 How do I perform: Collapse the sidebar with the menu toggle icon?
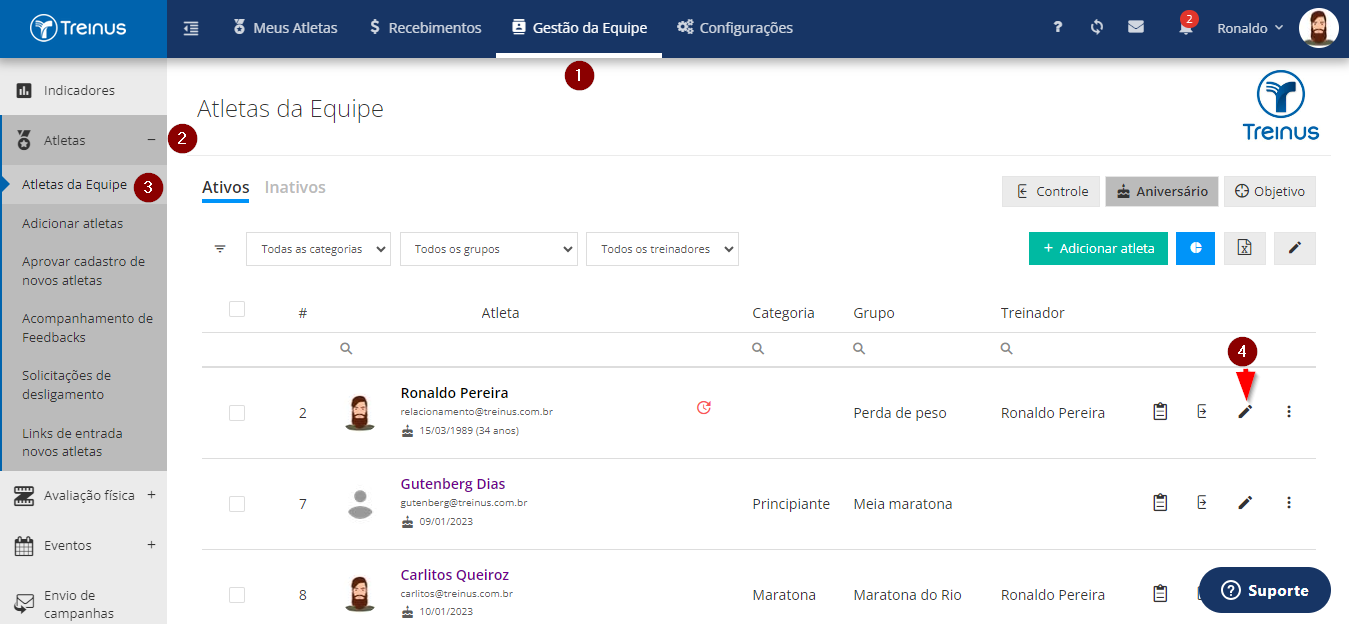tap(191, 28)
